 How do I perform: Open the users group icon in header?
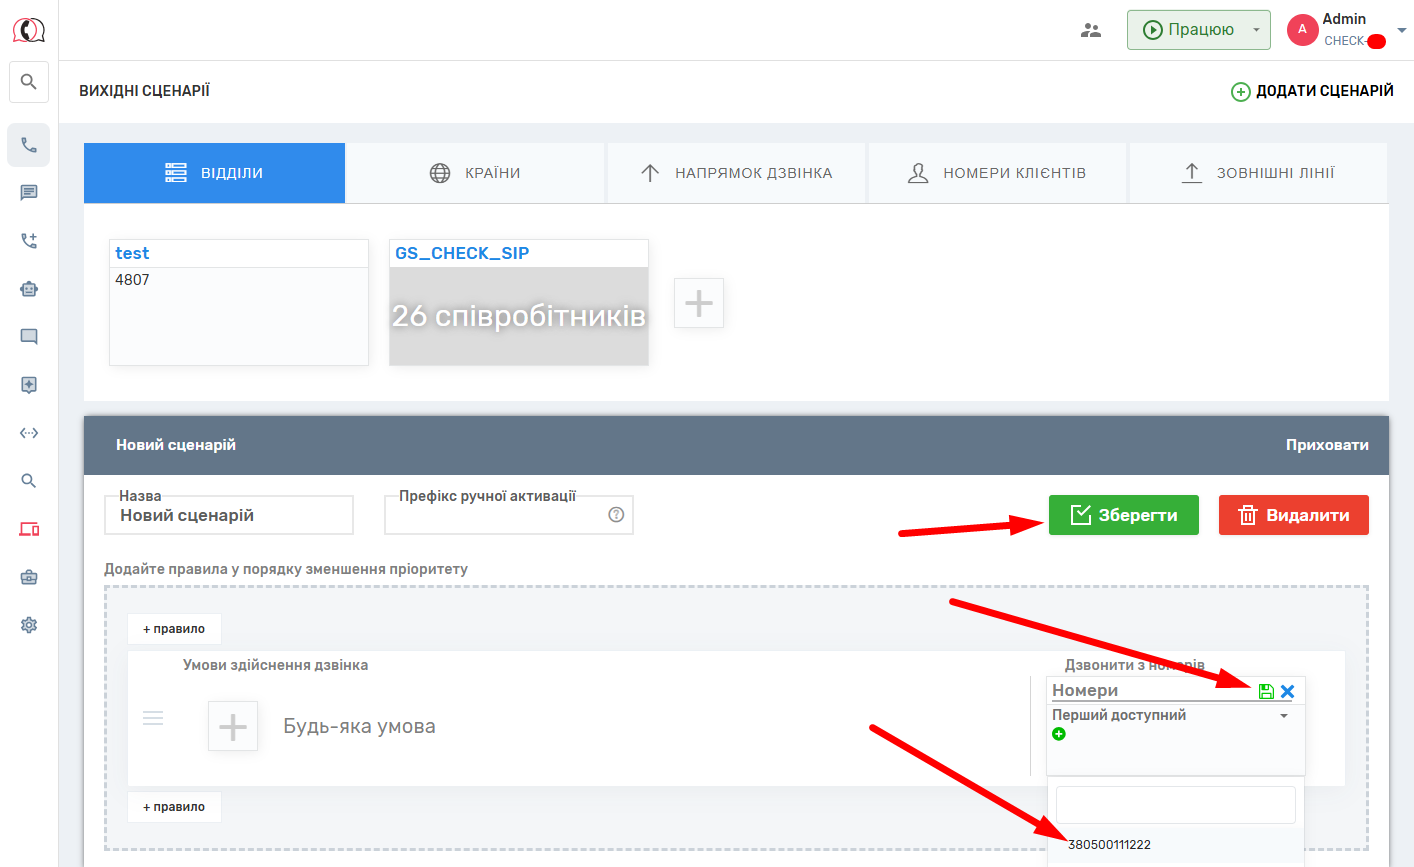coord(1091,30)
